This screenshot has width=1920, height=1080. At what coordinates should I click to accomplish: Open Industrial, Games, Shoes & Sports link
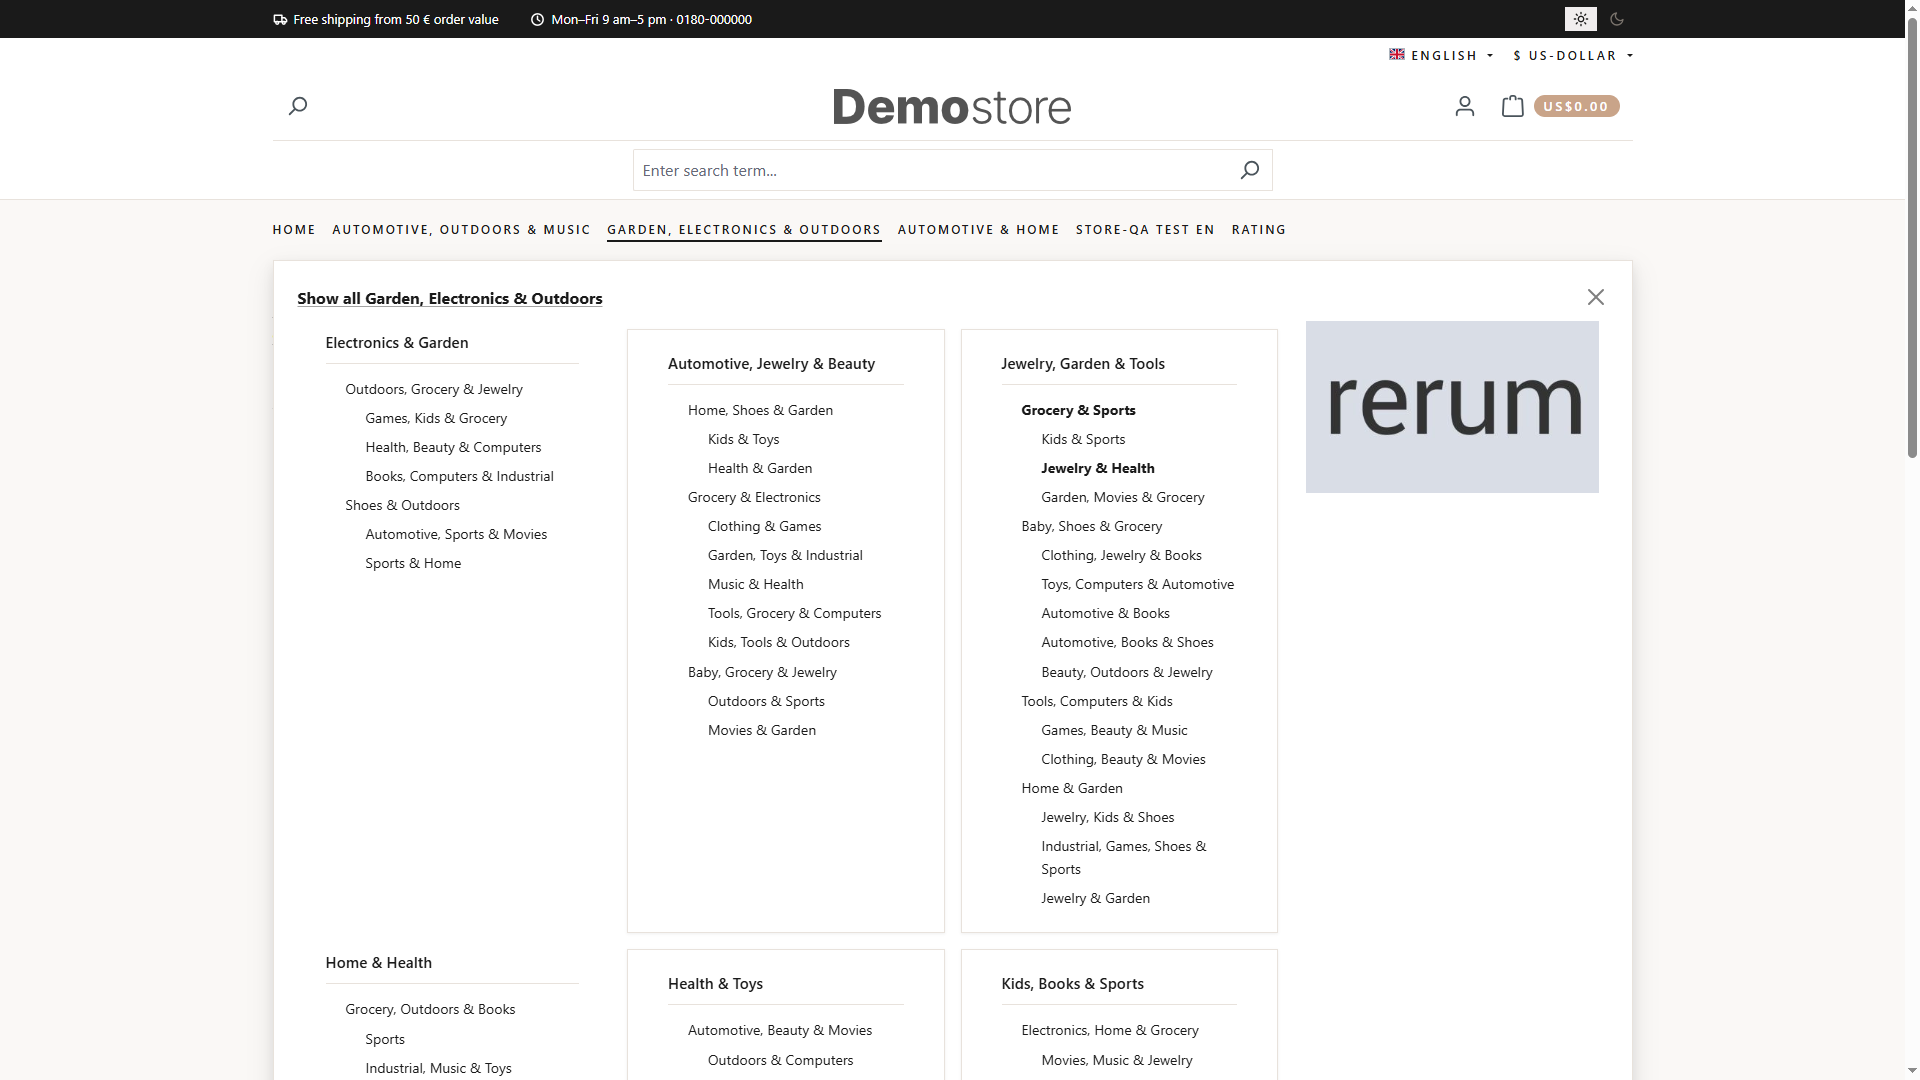[x=1123, y=858]
